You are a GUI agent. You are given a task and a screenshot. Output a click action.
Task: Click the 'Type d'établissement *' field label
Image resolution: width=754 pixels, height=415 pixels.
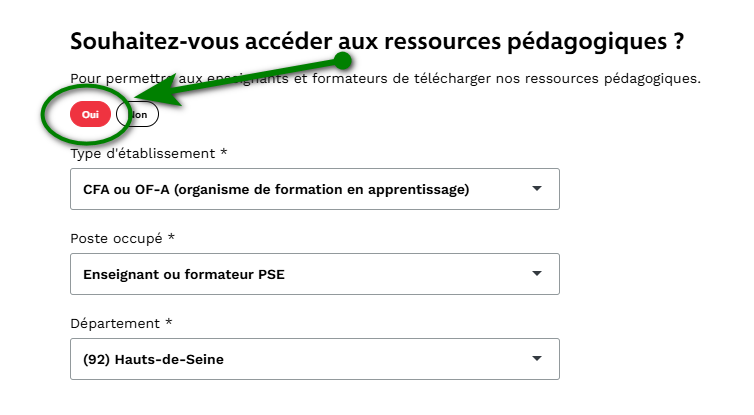pos(148,153)
